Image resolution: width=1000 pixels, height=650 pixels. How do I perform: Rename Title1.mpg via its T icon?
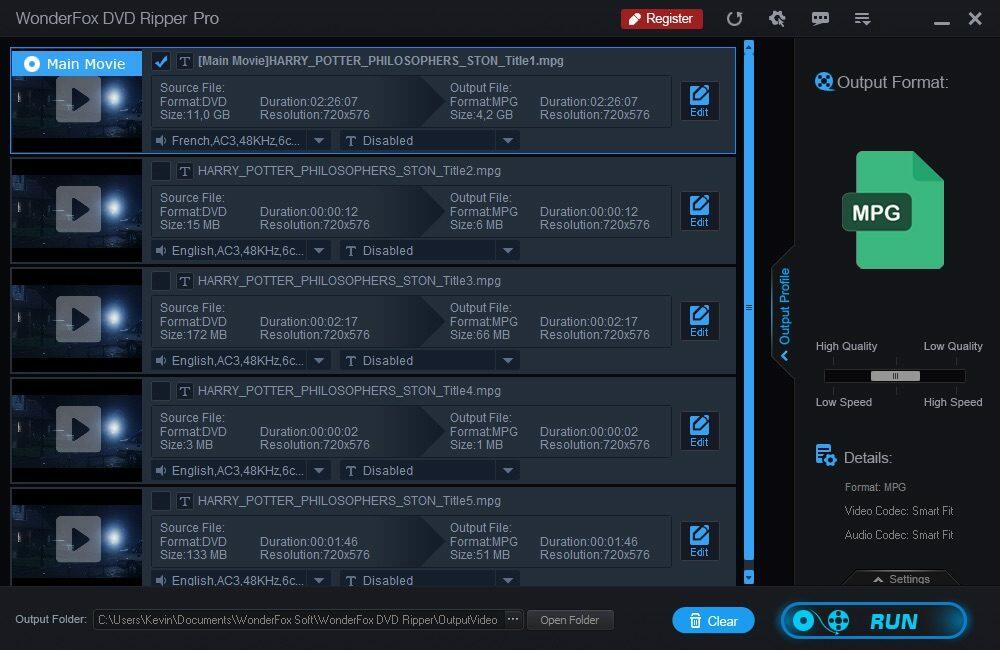coord(184,61)
